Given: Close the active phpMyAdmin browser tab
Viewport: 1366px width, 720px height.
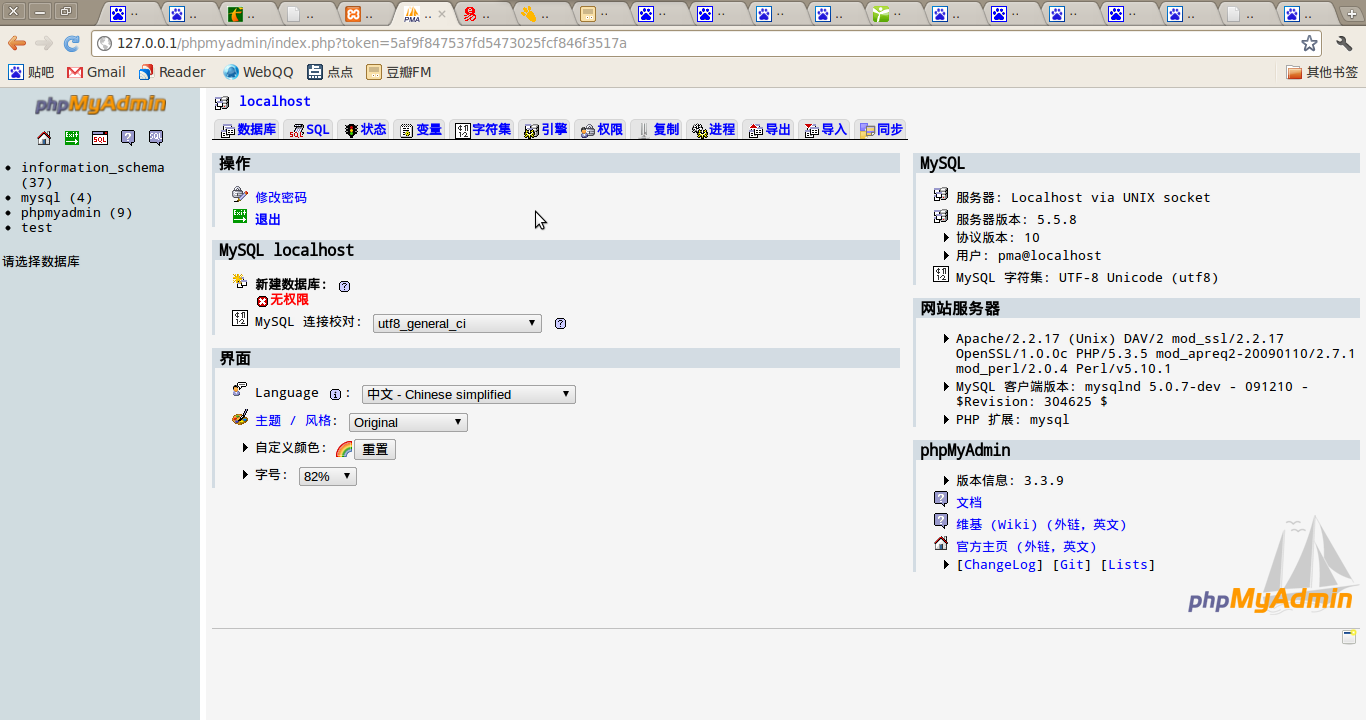Looking at the screenshot, I should (442, 14).
